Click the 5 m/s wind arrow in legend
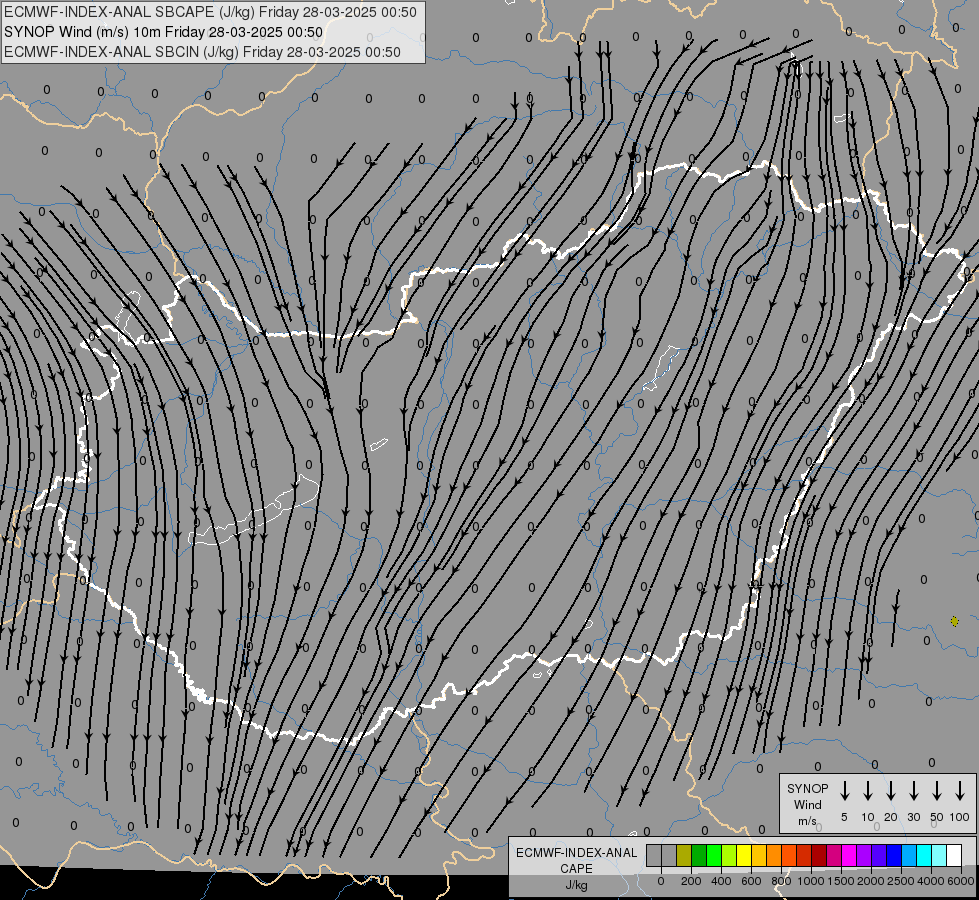 844,791
